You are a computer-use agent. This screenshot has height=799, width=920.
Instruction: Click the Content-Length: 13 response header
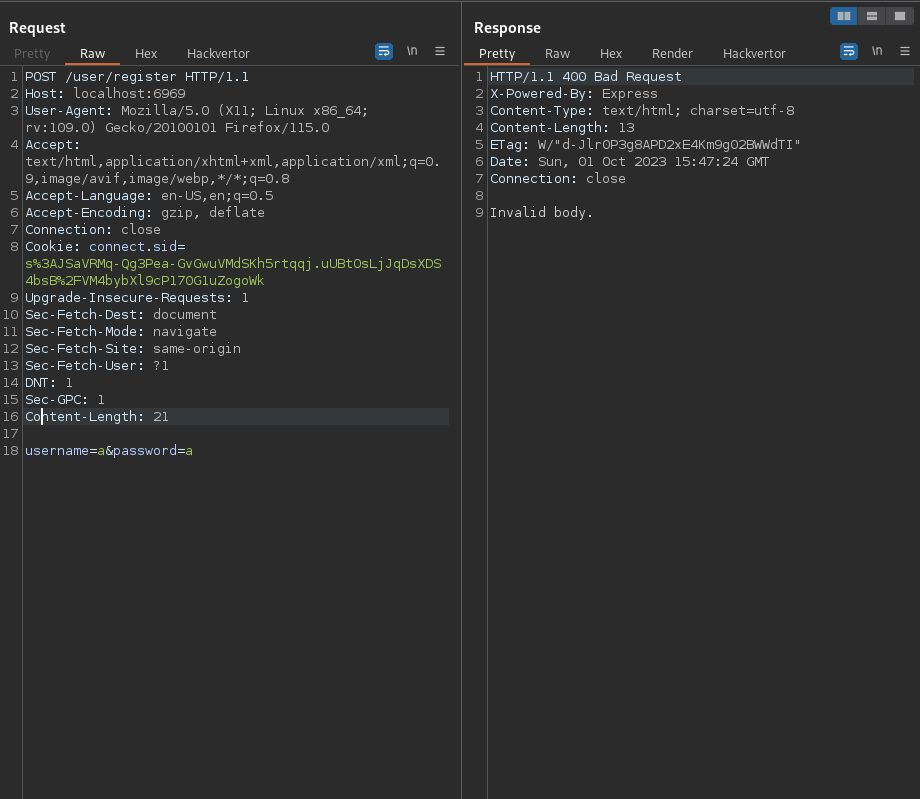point(562,127)
